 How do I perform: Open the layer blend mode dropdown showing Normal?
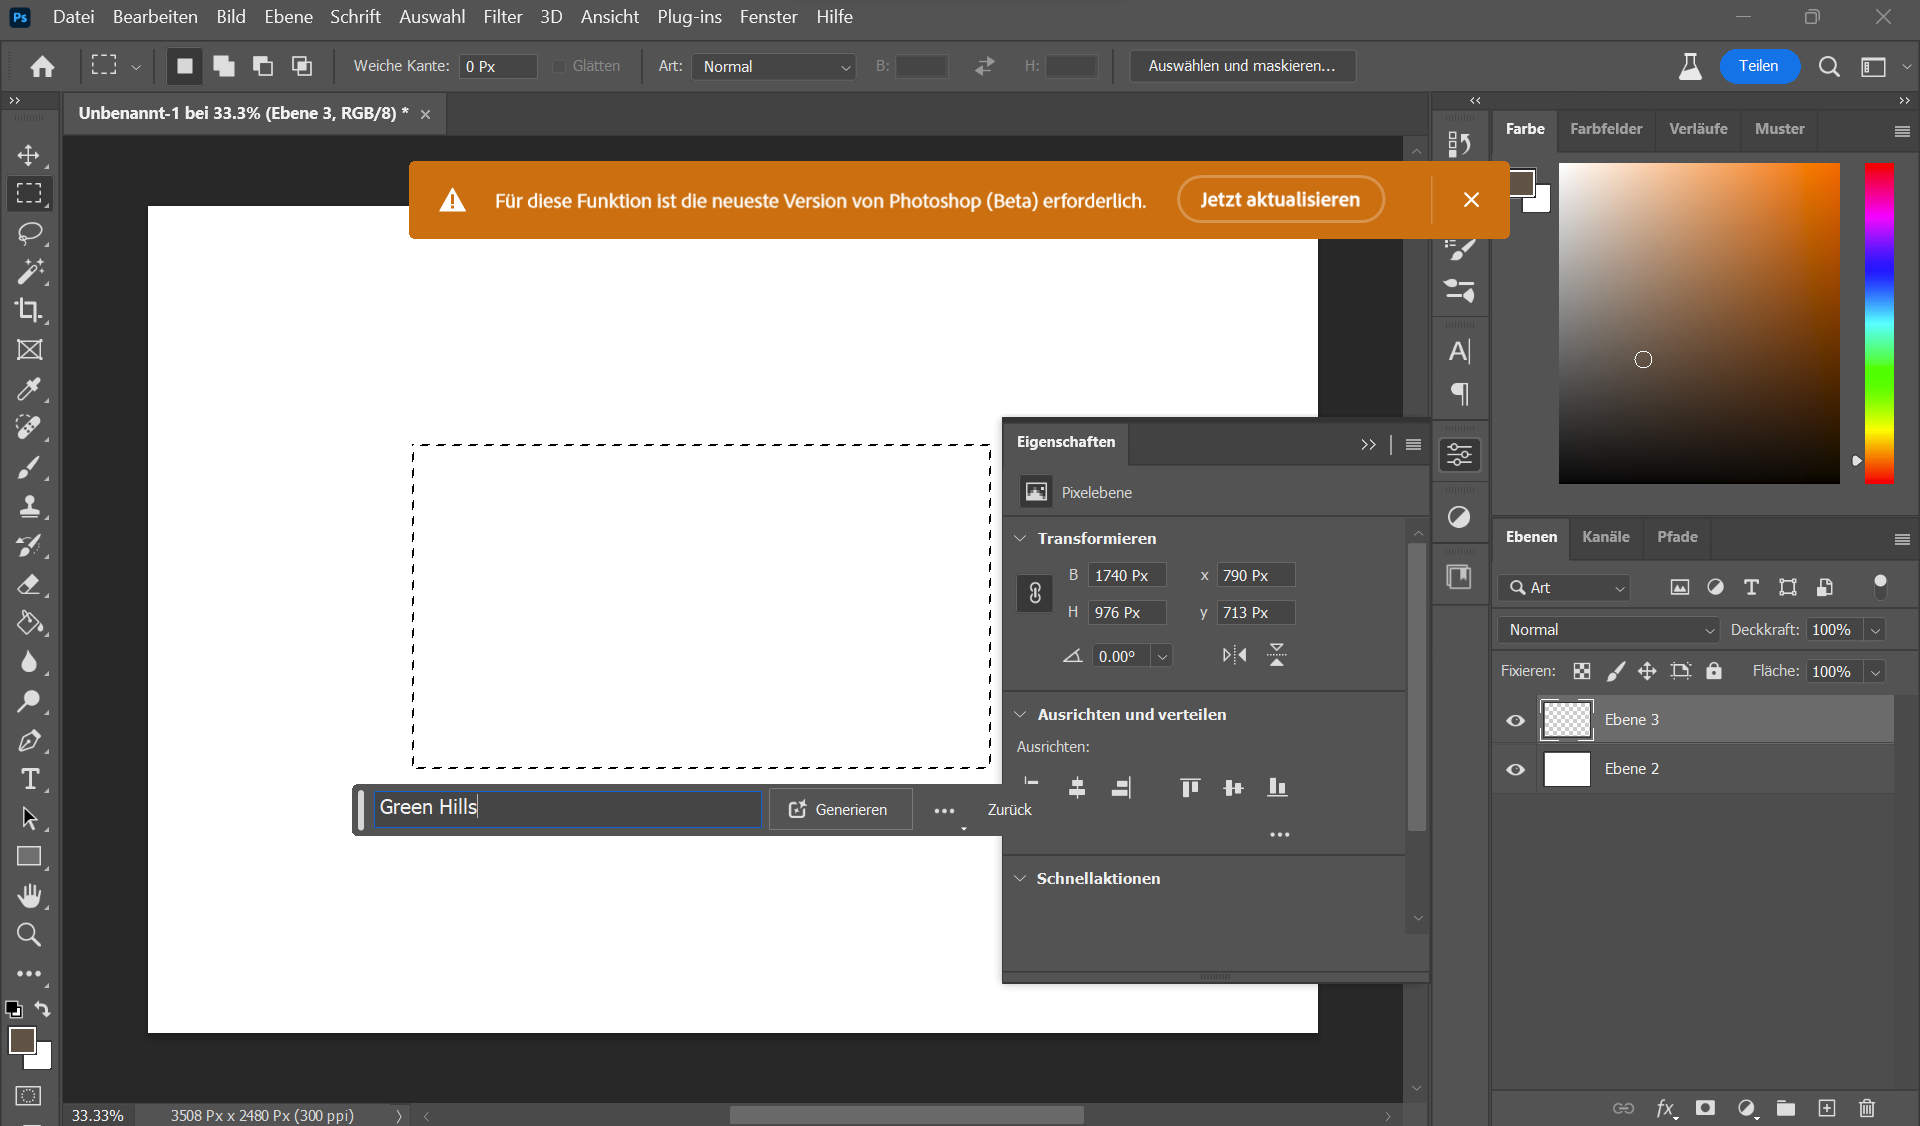(x=1606, y=629)
